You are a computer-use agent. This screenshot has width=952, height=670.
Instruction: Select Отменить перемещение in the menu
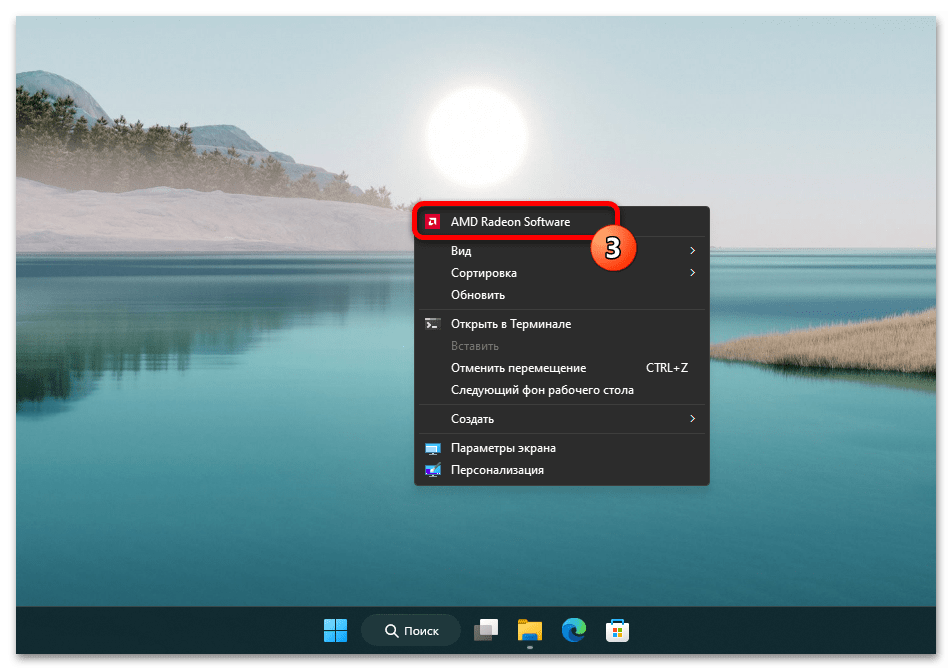[518, 368]
